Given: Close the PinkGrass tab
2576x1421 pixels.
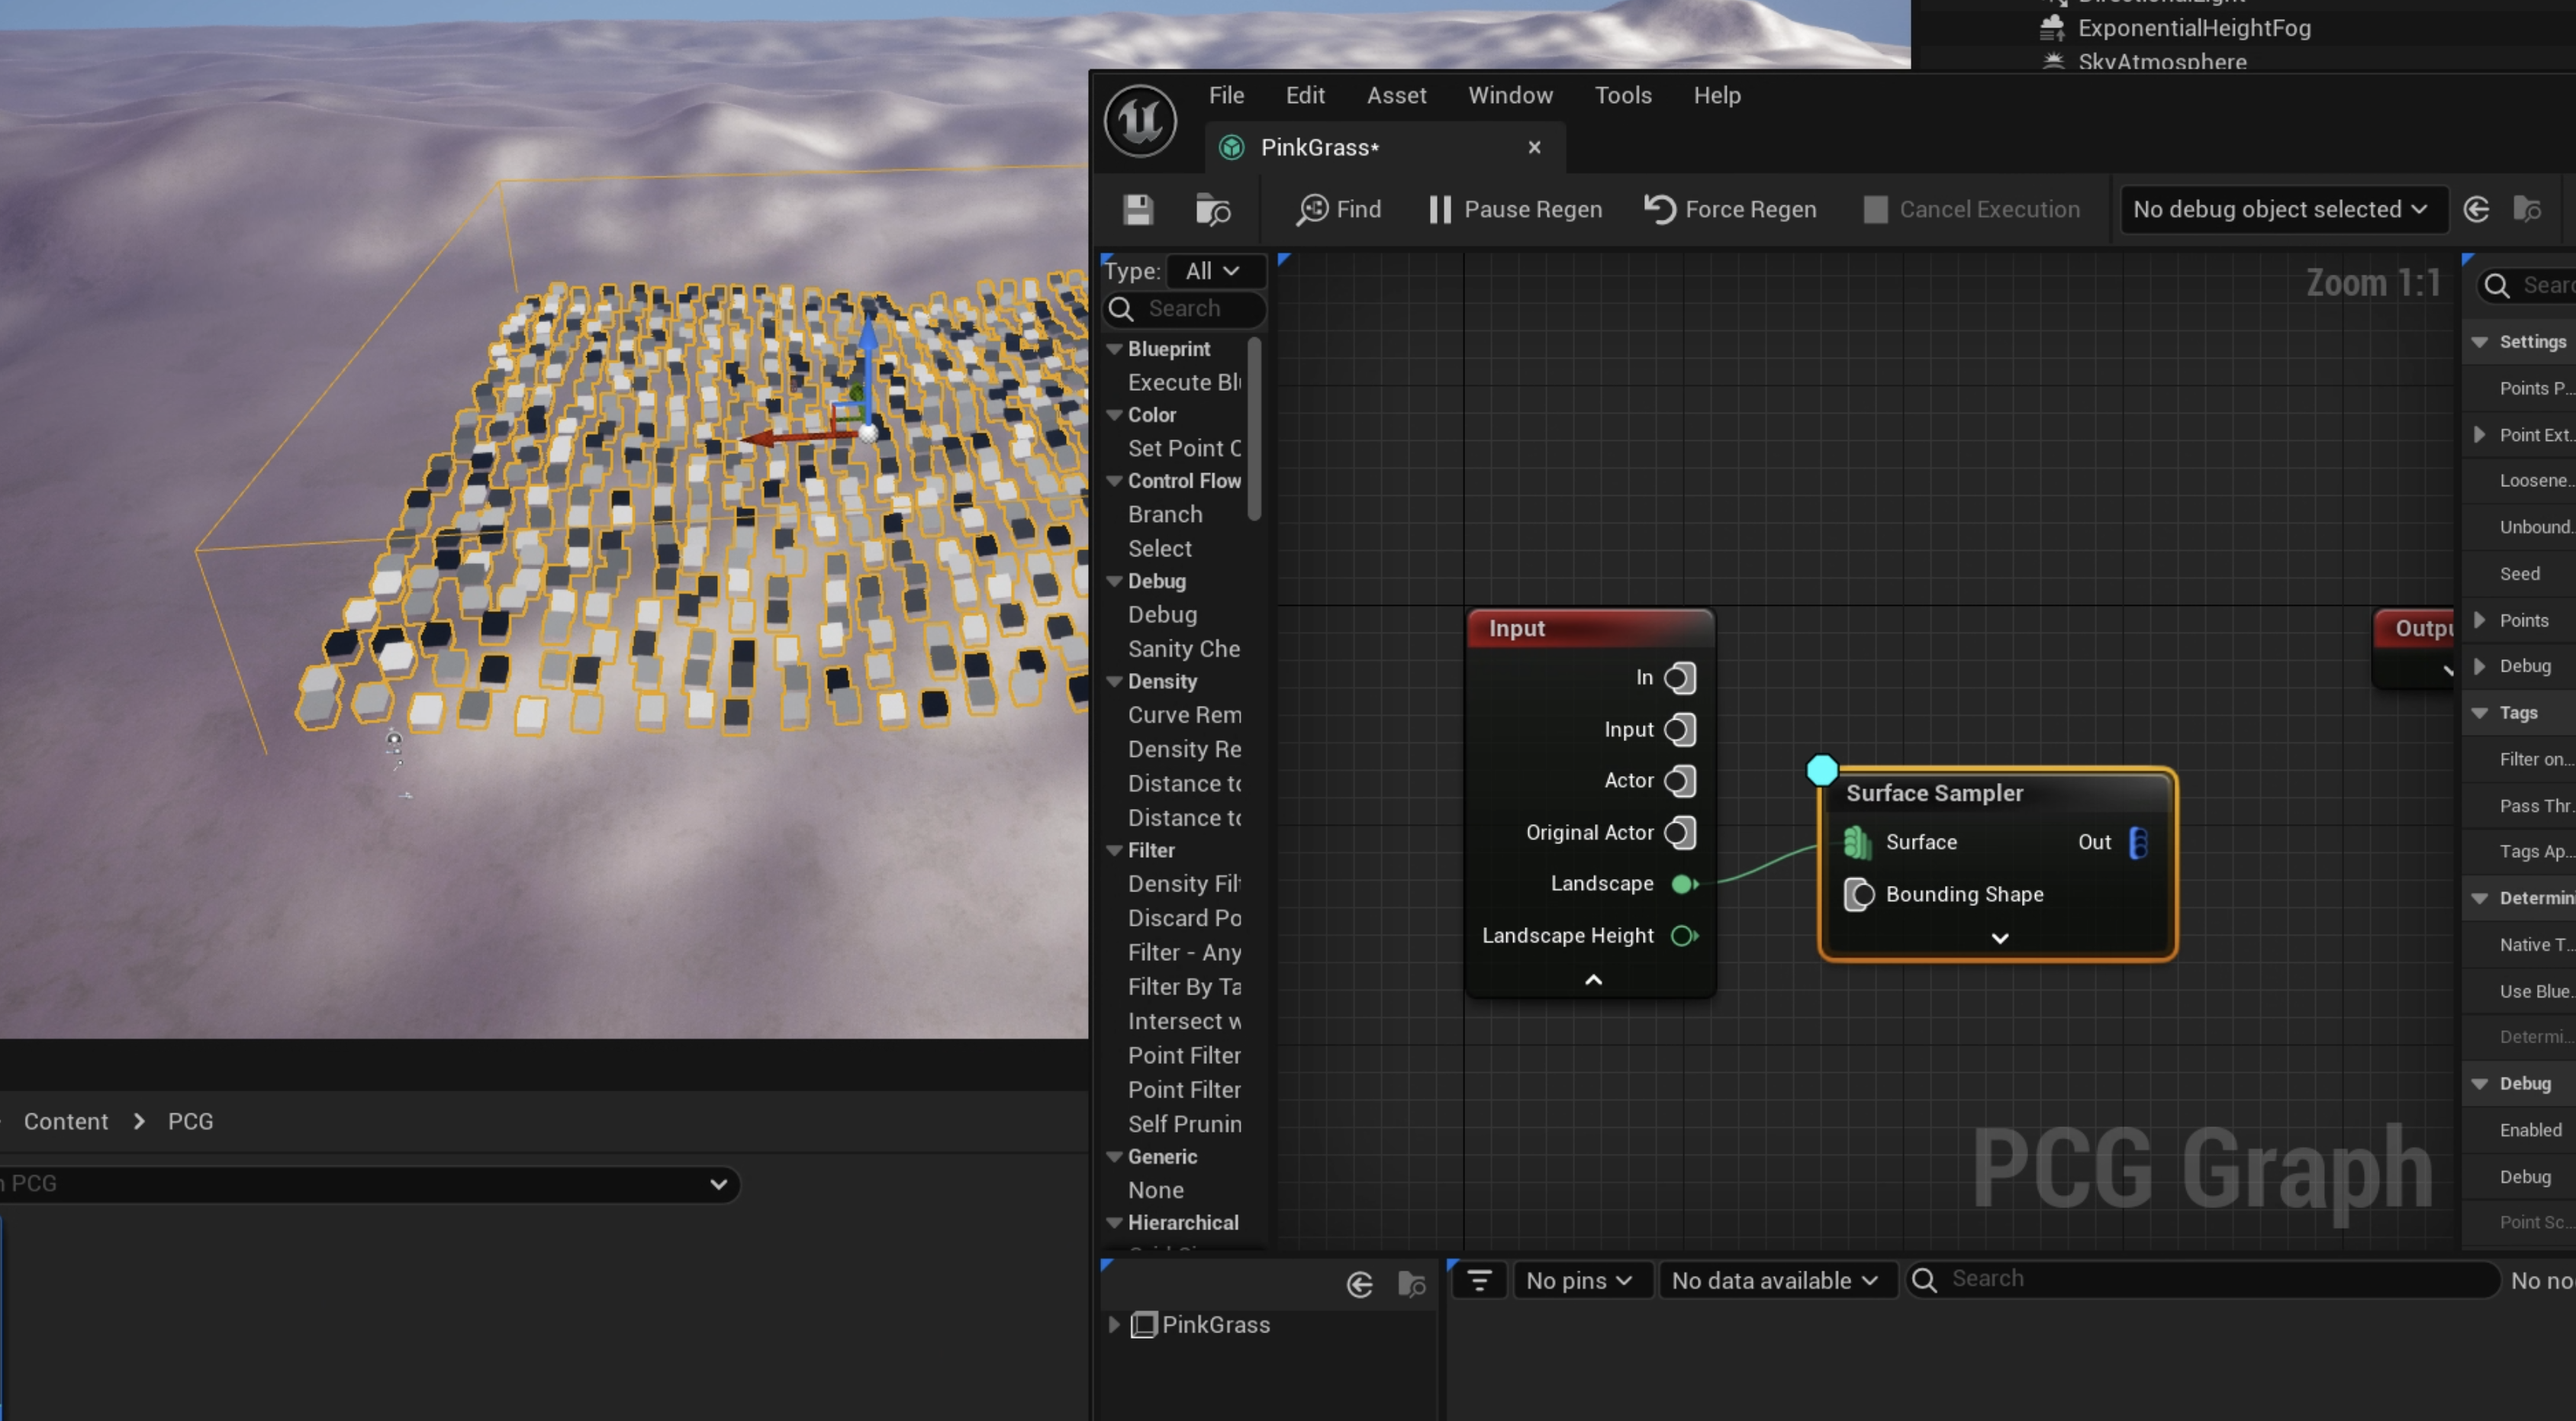Looking at the screenshot, I should (x=1534, y=148).
